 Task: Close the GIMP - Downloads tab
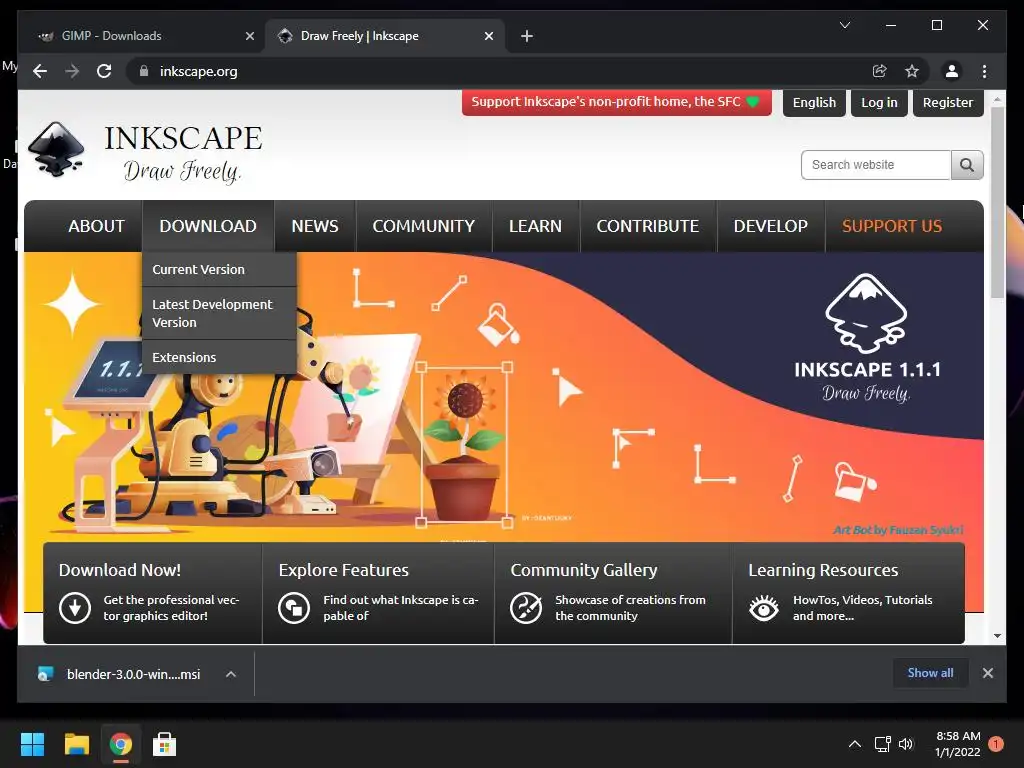point(249,36)
